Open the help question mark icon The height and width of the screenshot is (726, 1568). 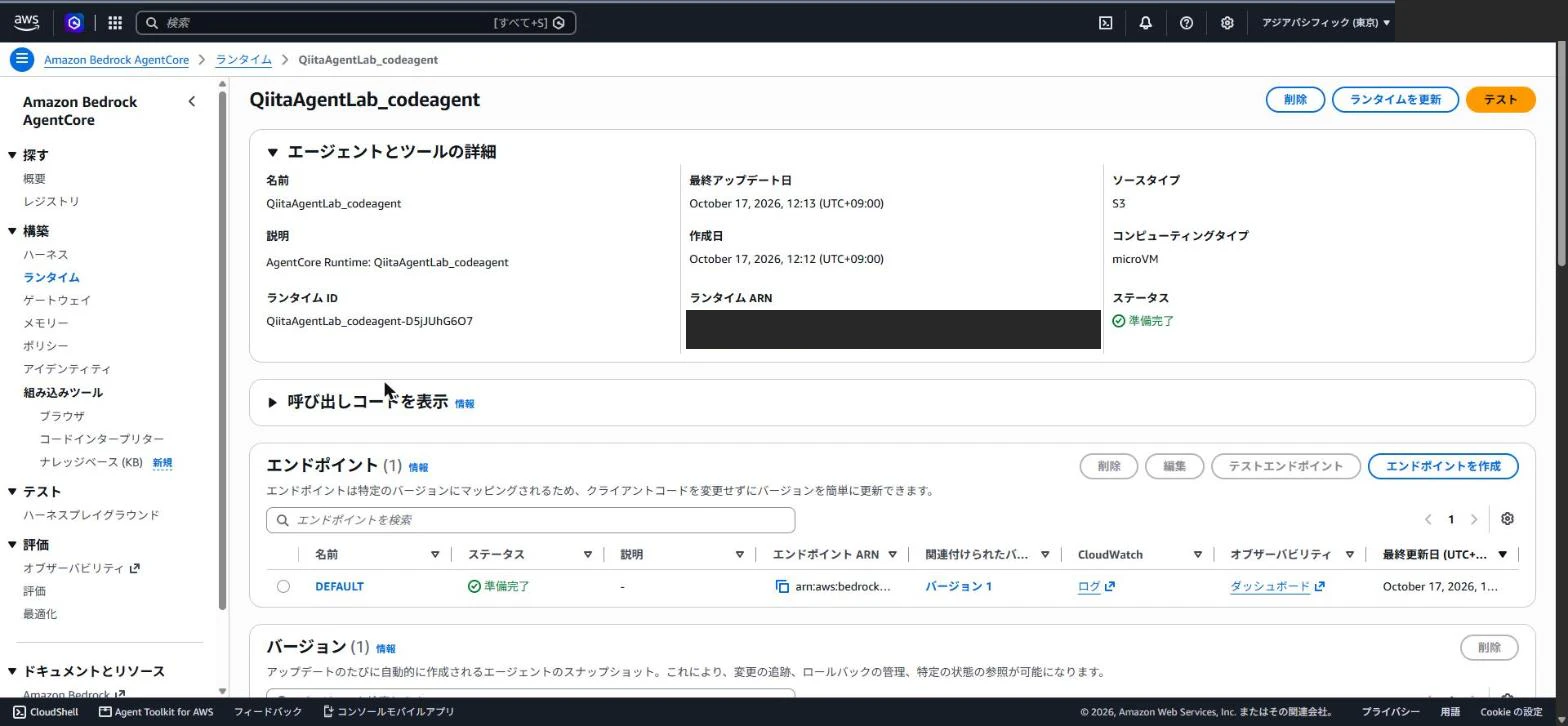coord(1186,22)
